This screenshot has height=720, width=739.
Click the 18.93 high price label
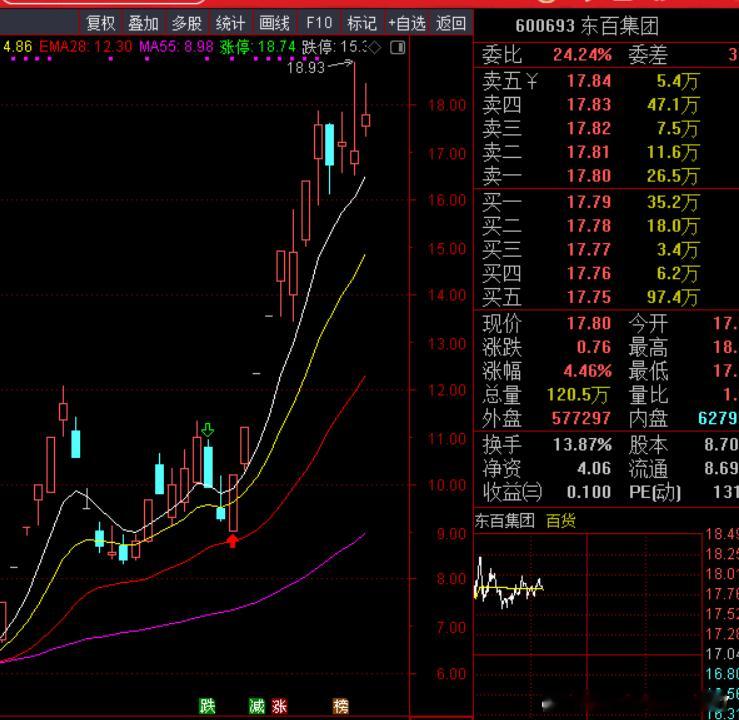point(306,68)
